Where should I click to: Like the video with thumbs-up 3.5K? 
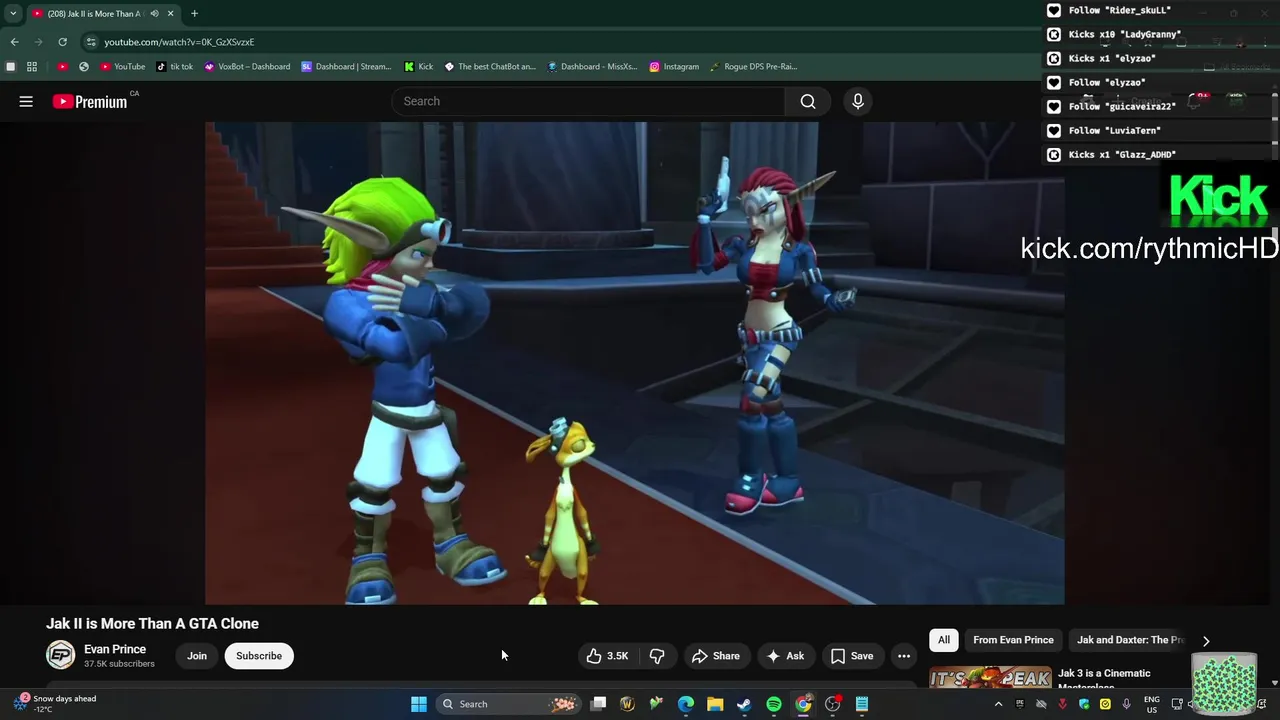(x=607, y=656)
